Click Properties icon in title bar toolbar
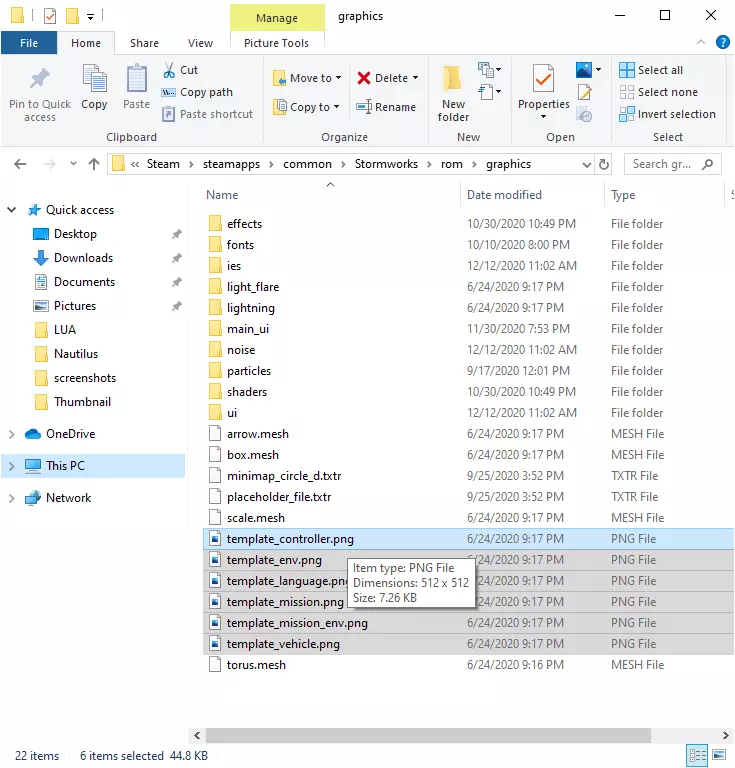 50,16
